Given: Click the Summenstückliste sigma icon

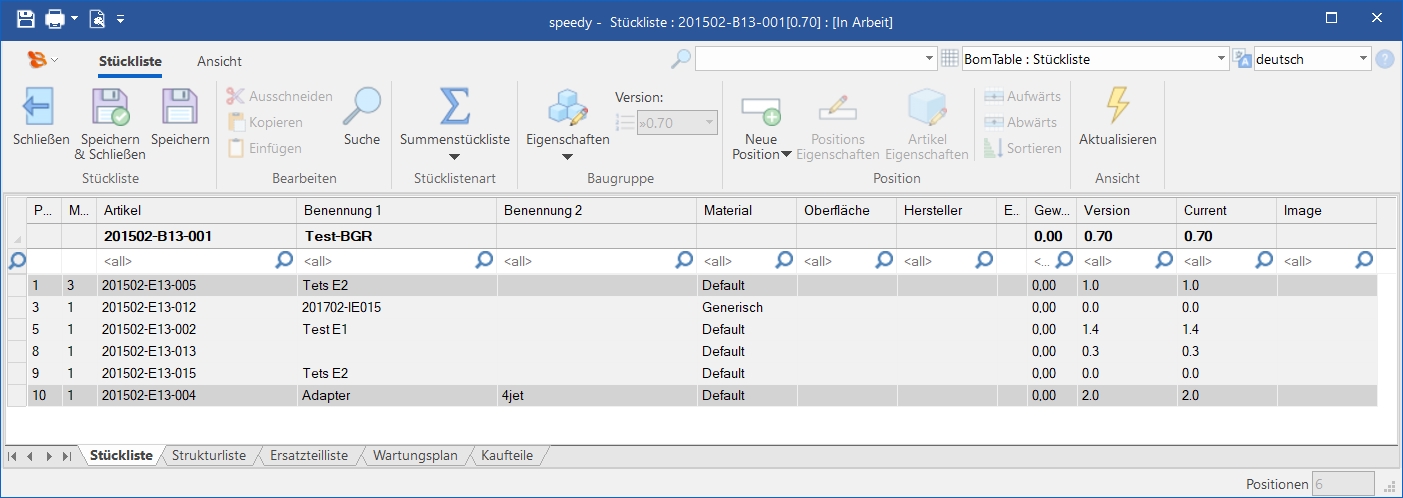Looking at the screenshot, I should pyautogui.click(x=454, y=106).
